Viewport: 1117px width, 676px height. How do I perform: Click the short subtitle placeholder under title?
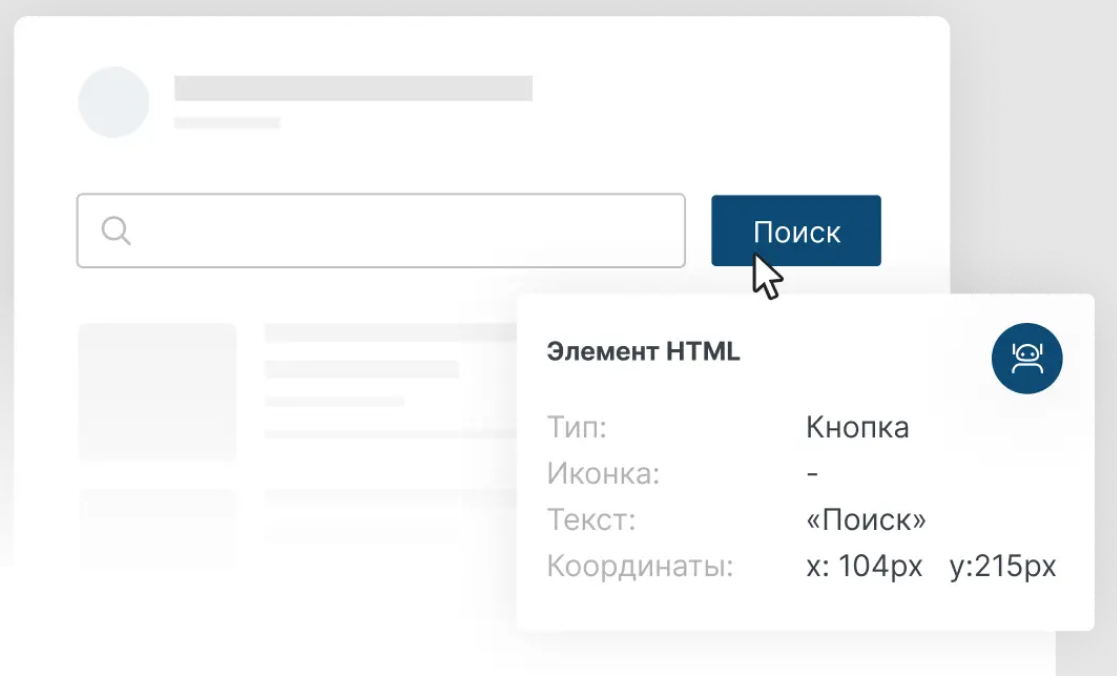[x=227, y=123]
